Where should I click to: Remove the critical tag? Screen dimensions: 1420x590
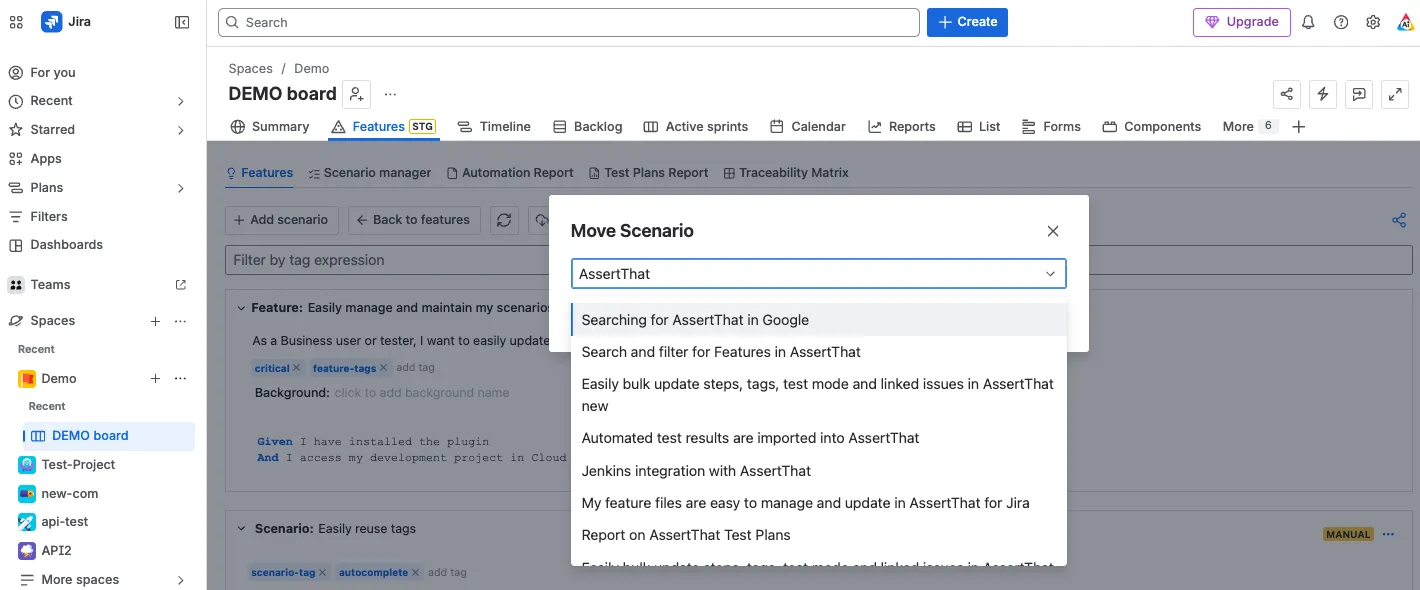tap(296, 369)
